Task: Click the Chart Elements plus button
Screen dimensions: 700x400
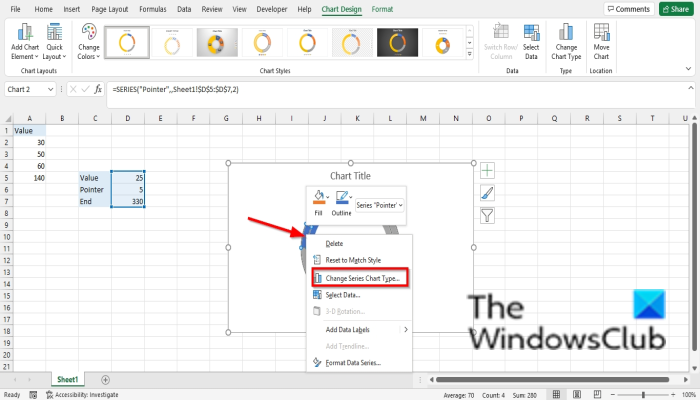Action: (487, 171)
